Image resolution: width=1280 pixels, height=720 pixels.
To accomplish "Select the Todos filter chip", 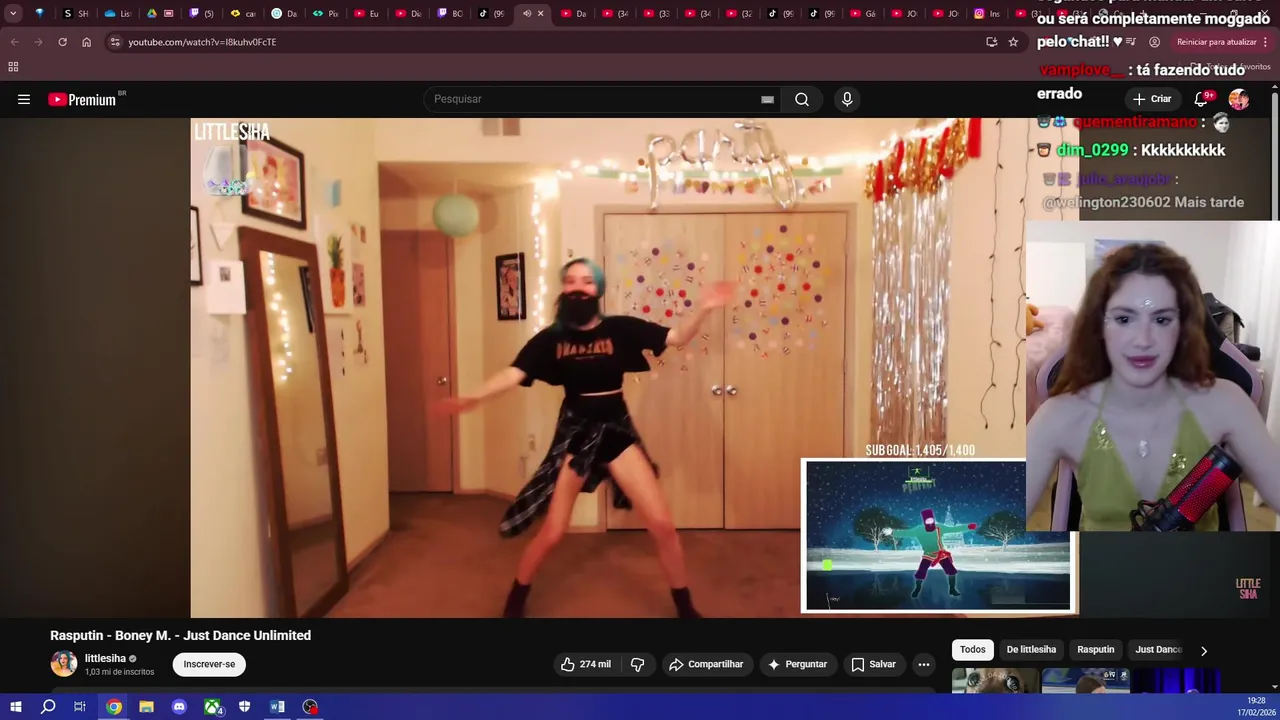I will (973, 650).
